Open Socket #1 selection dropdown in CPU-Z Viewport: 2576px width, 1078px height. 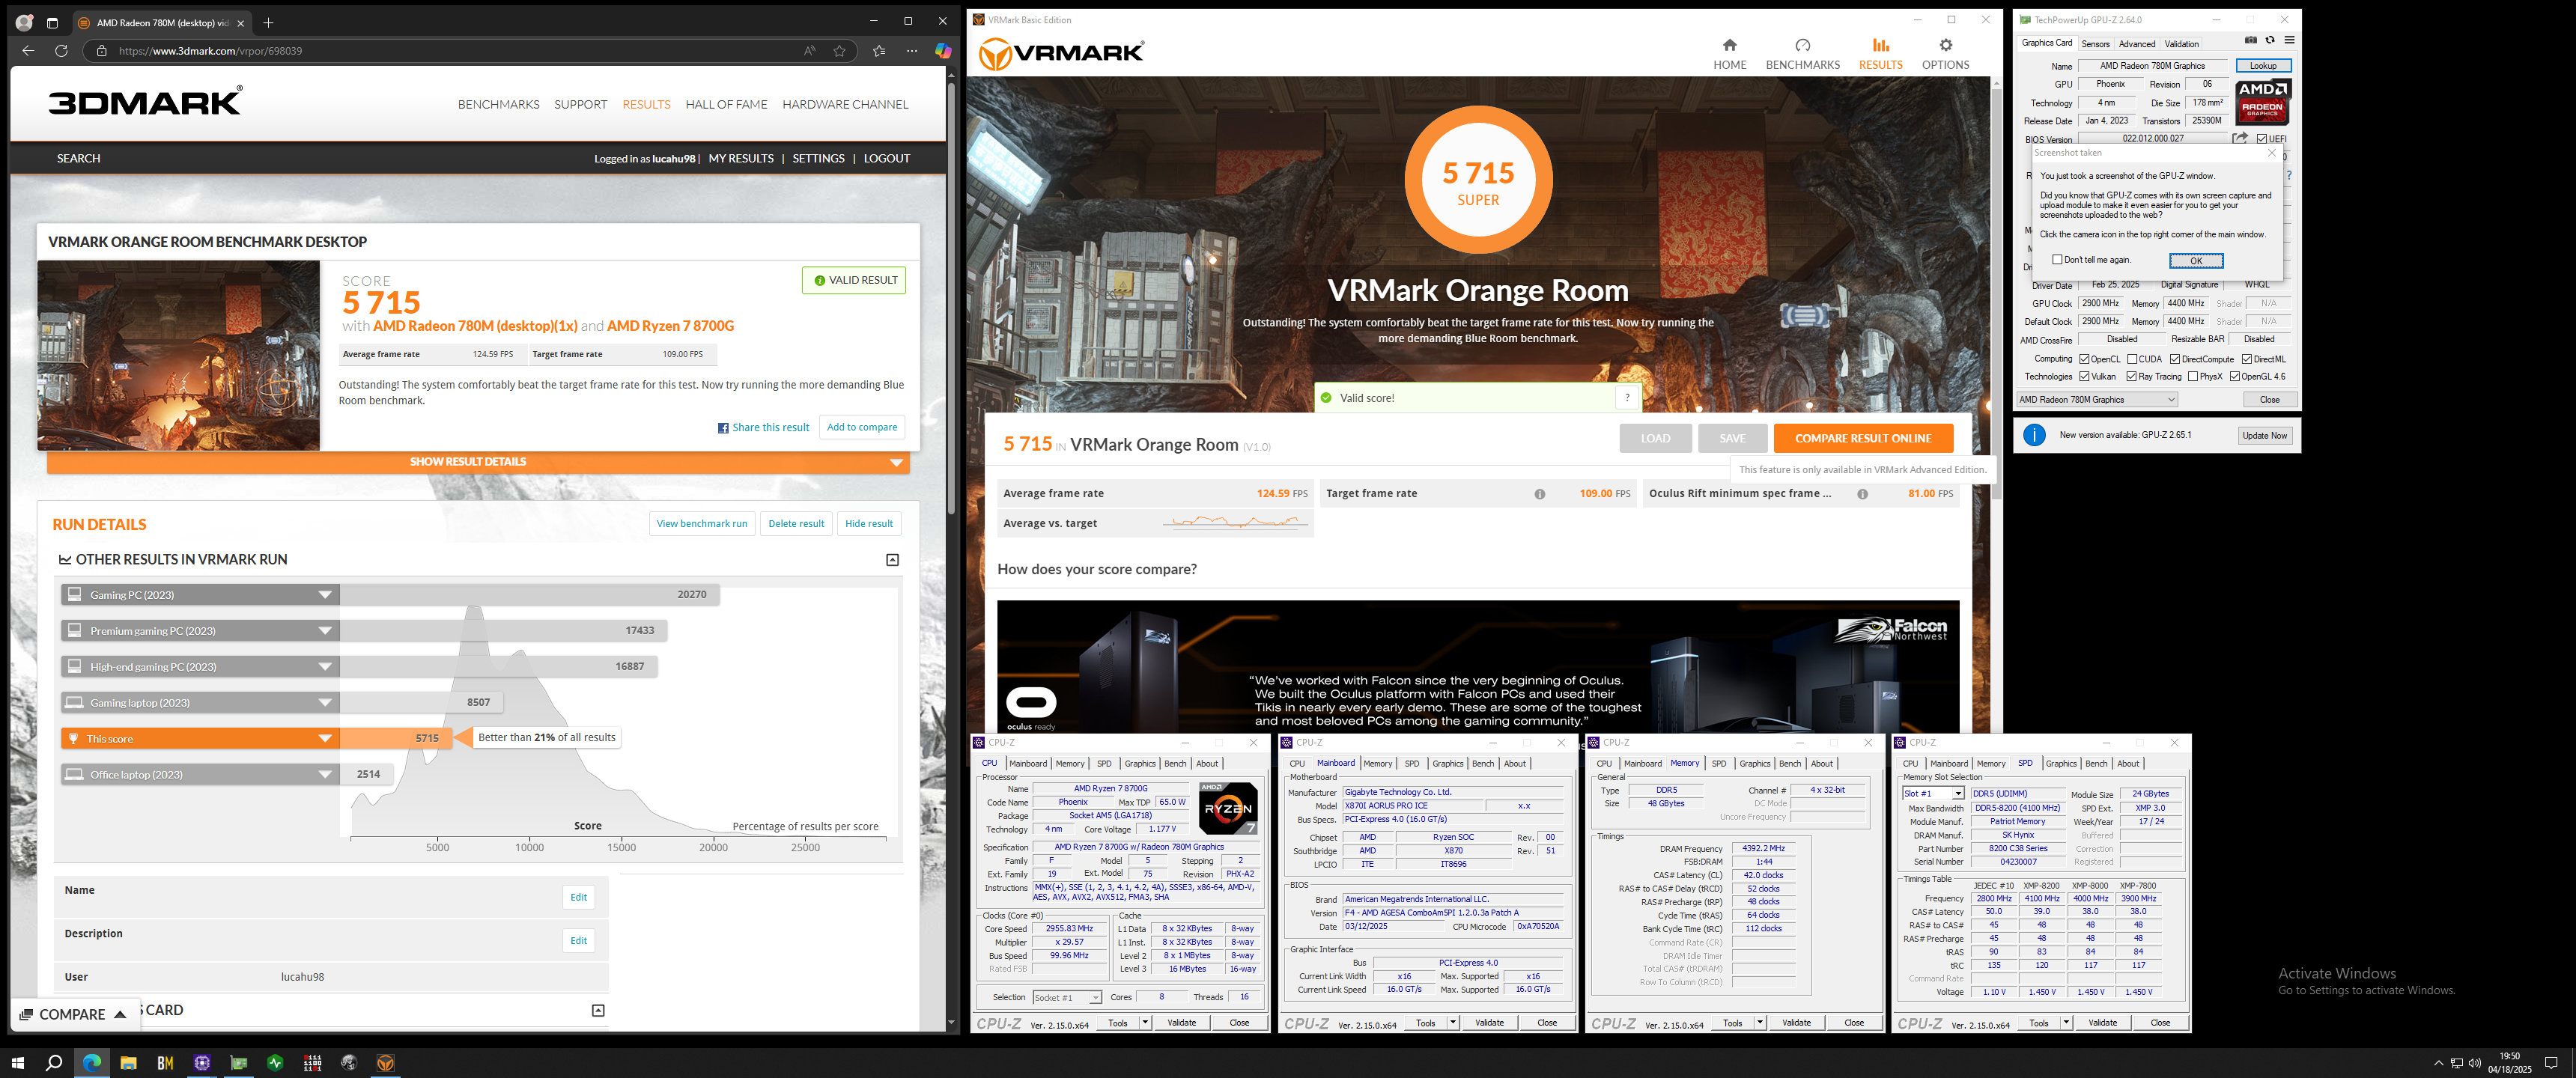1066,998
